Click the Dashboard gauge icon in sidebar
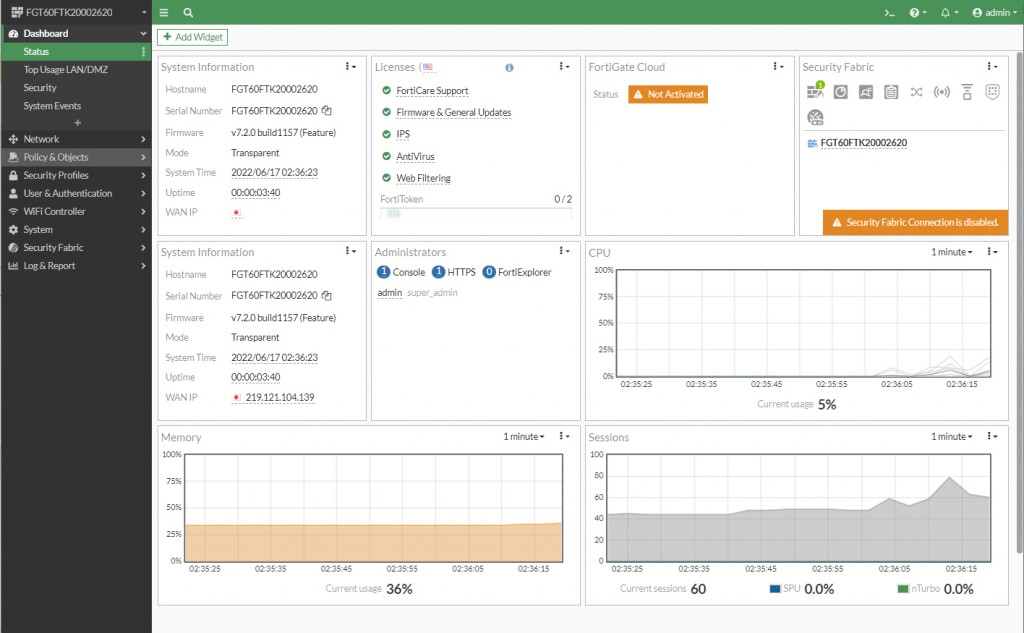 tap(13, 33)
